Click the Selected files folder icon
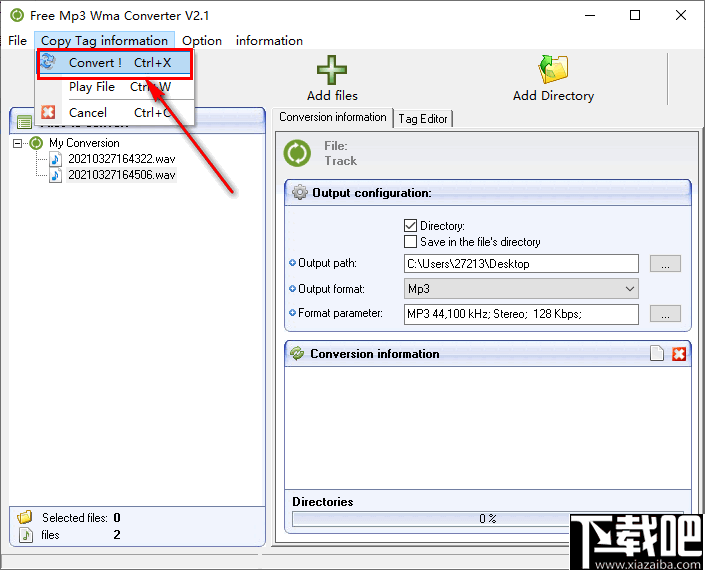705x570 pixels. point(25,517)
